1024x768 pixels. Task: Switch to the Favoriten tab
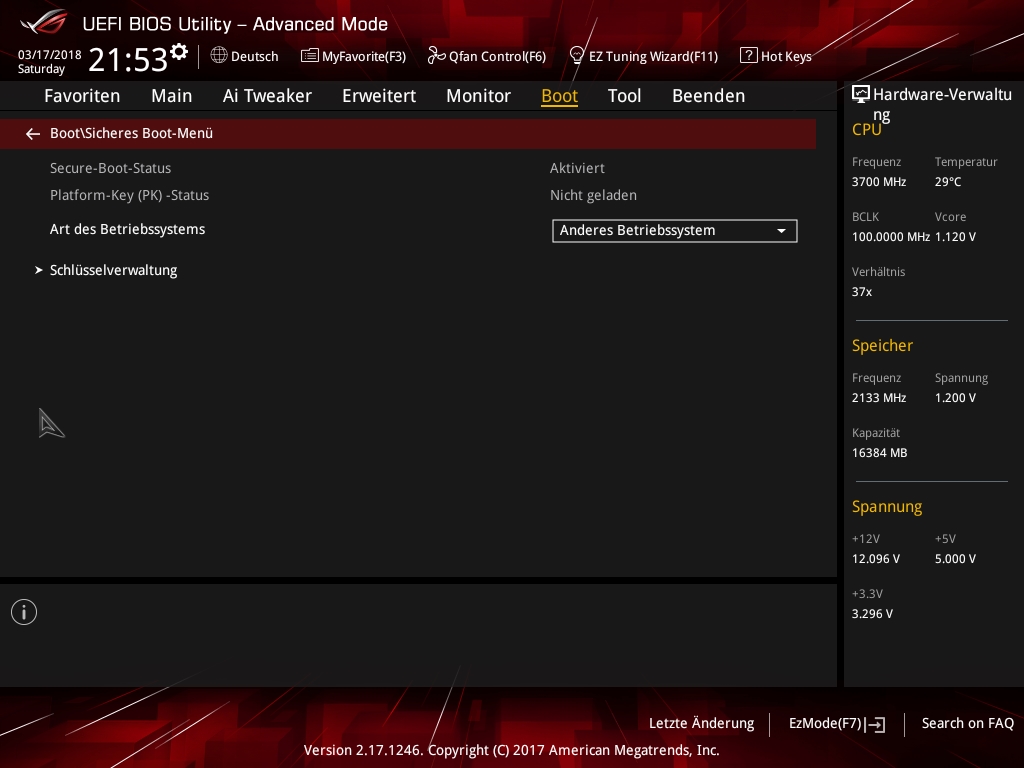[82, 96]
